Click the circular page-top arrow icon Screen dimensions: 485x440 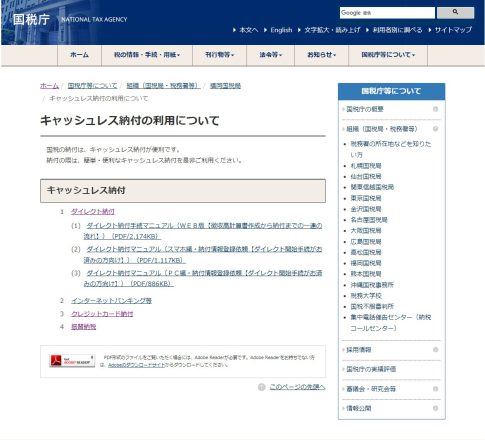click(262, 387)
